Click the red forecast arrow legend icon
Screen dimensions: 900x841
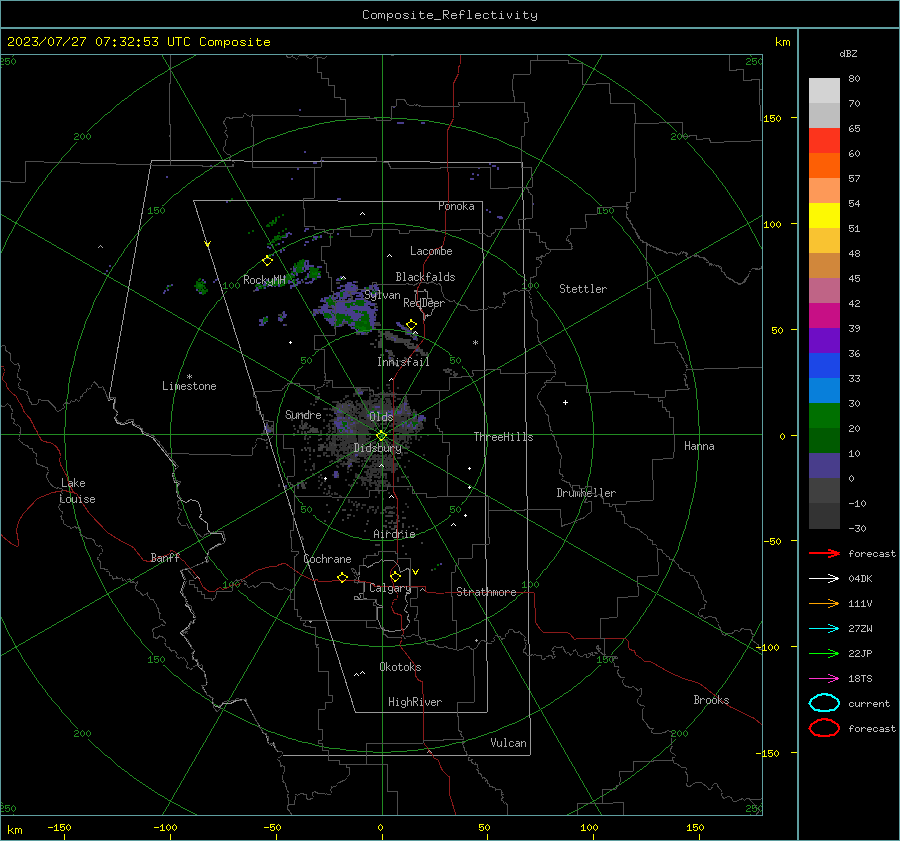(824, 553)
